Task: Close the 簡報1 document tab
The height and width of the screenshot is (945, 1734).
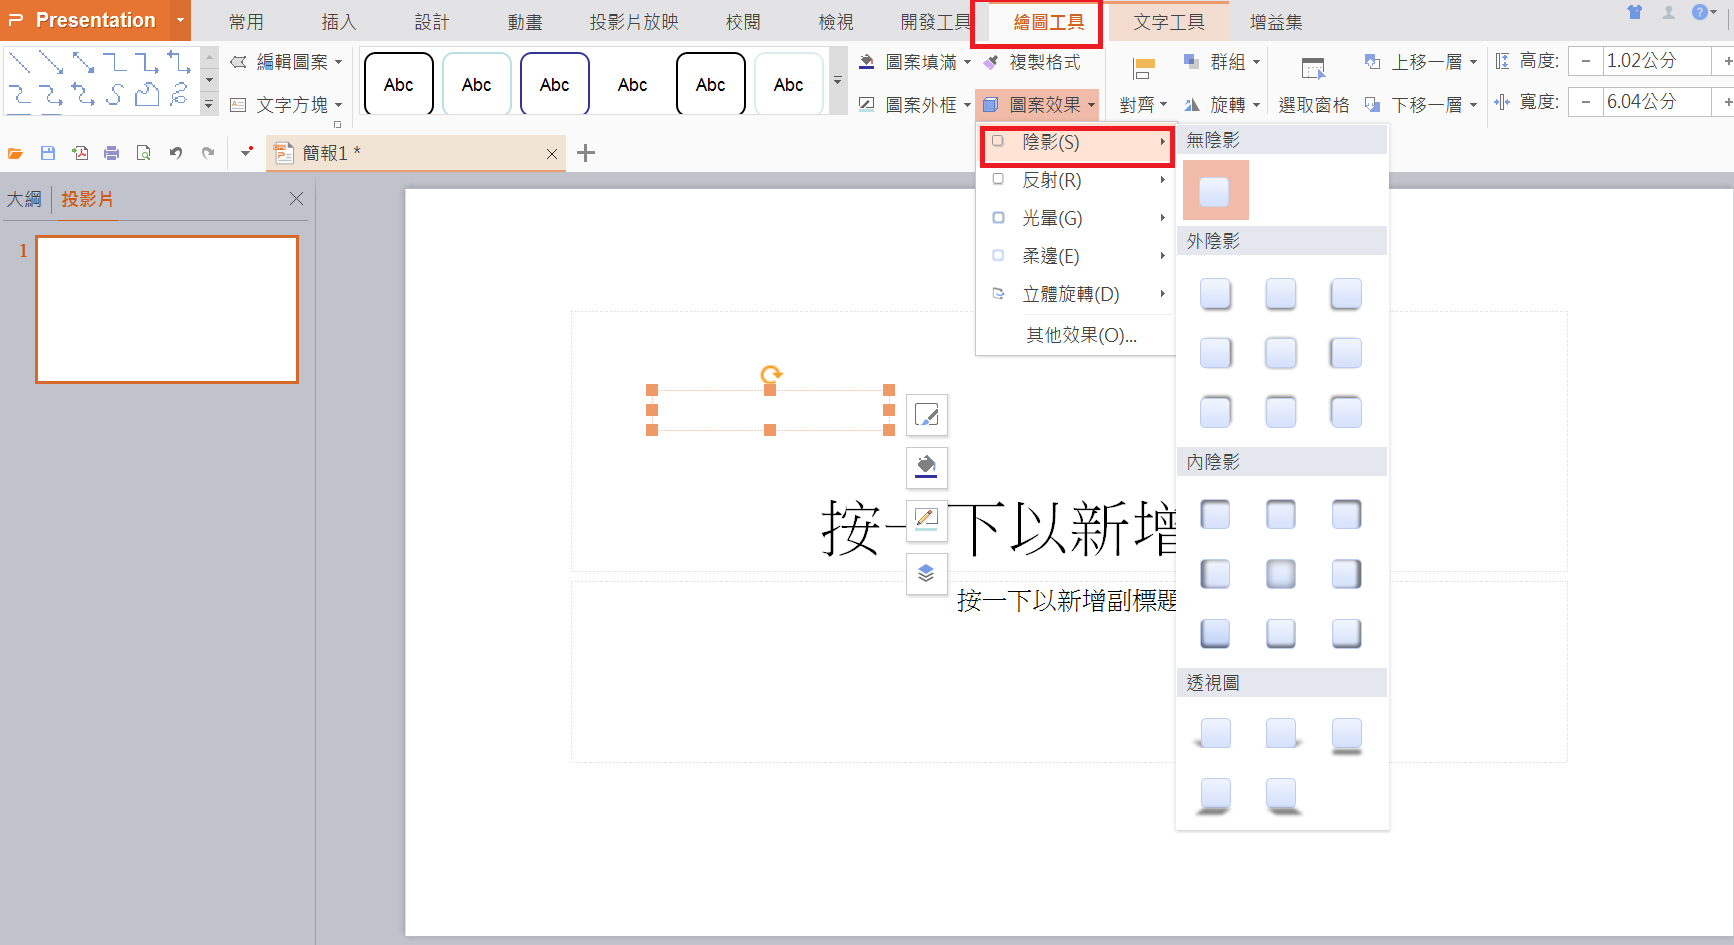Action: [x=552, y=154]
